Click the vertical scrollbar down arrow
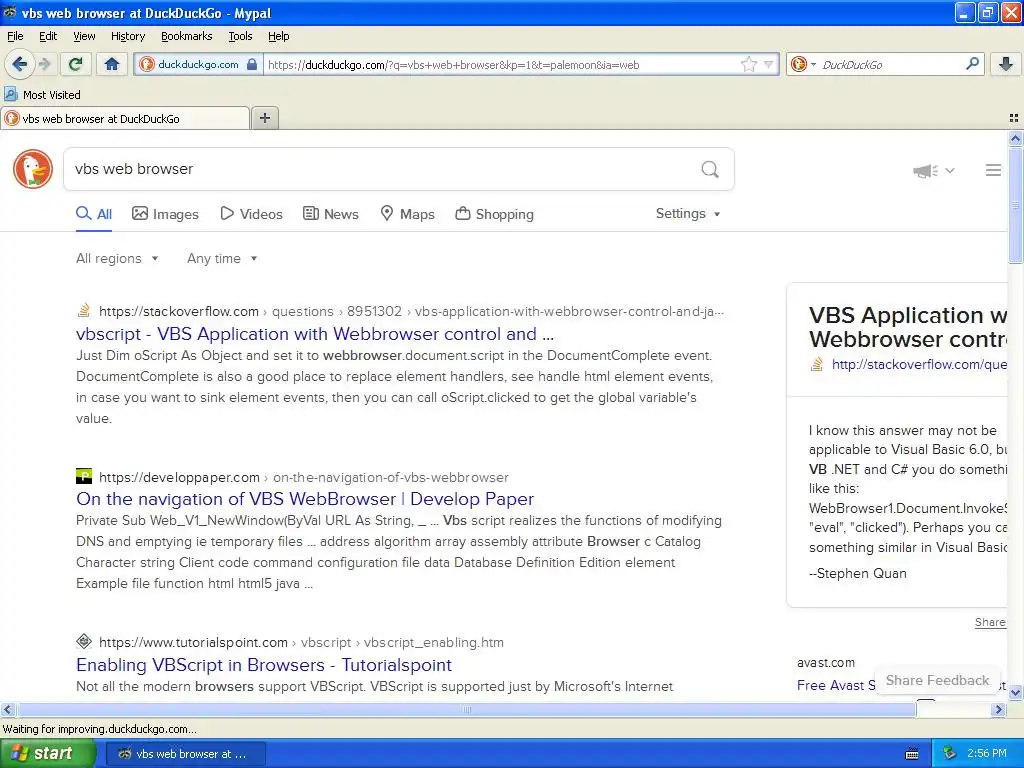This screenshot has width=1024, height=768. tap(1015, 692)
